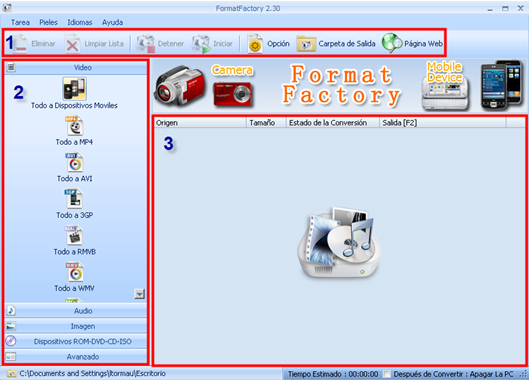Open the Carpeta de Salida folder icon

coord(306,44)
